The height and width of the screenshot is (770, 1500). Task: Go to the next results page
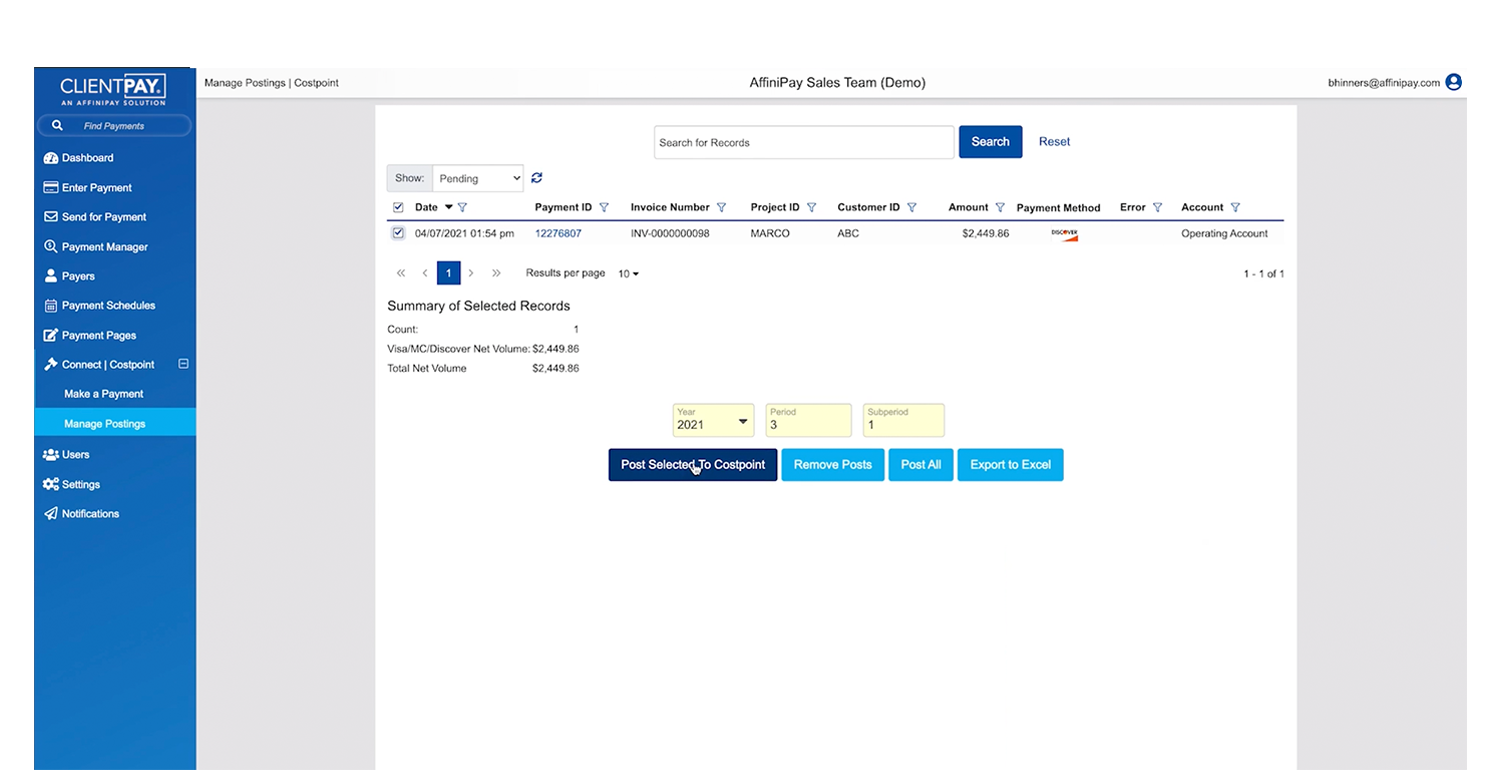471,273
